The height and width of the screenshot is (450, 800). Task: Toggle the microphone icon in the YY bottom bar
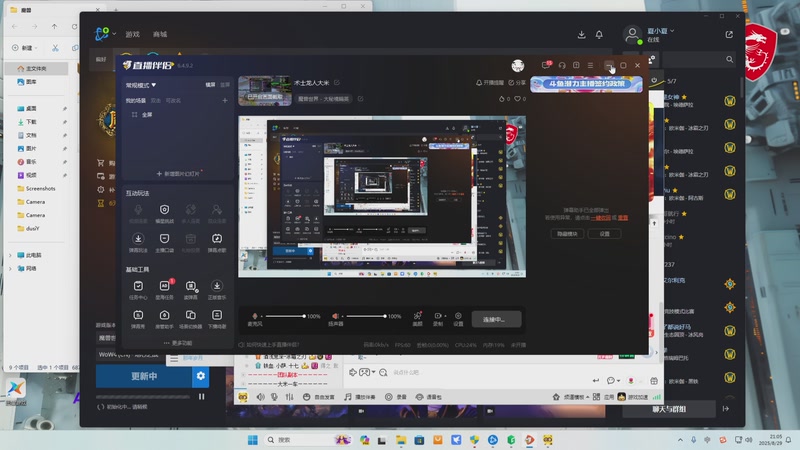274,397
